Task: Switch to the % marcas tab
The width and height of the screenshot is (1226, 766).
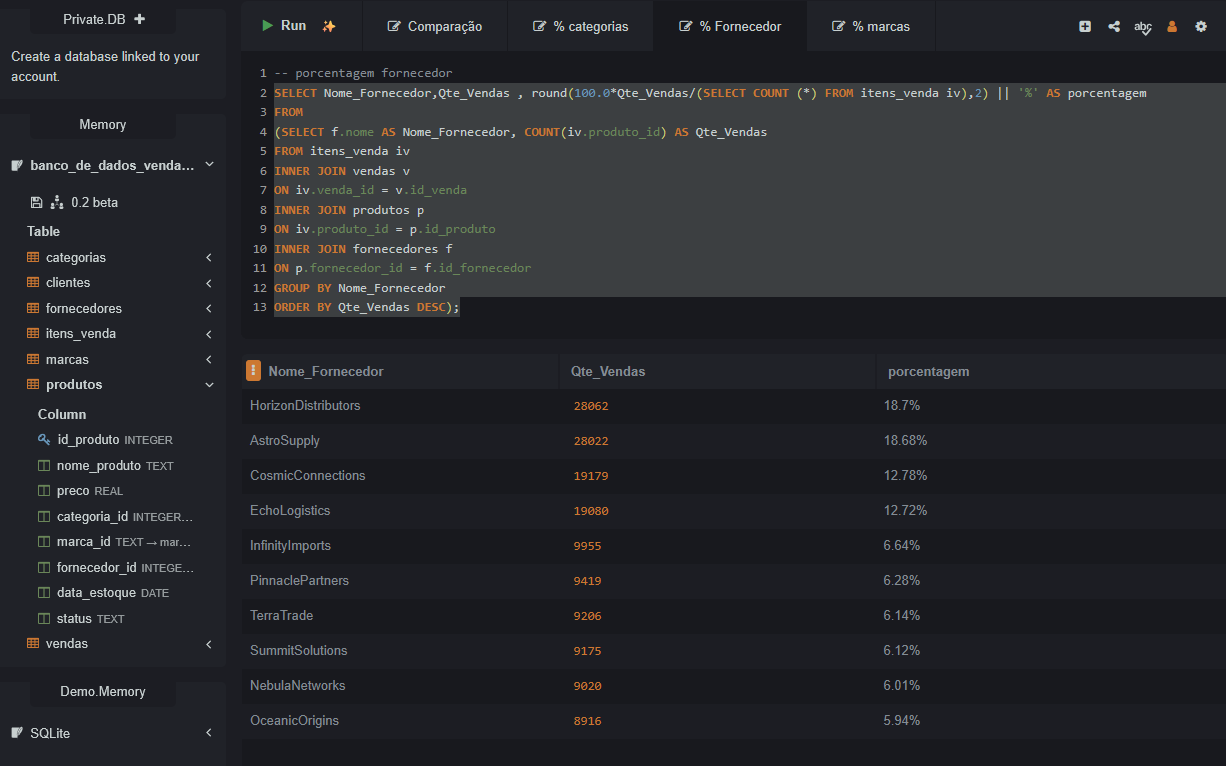Action: tap(871, 26)
